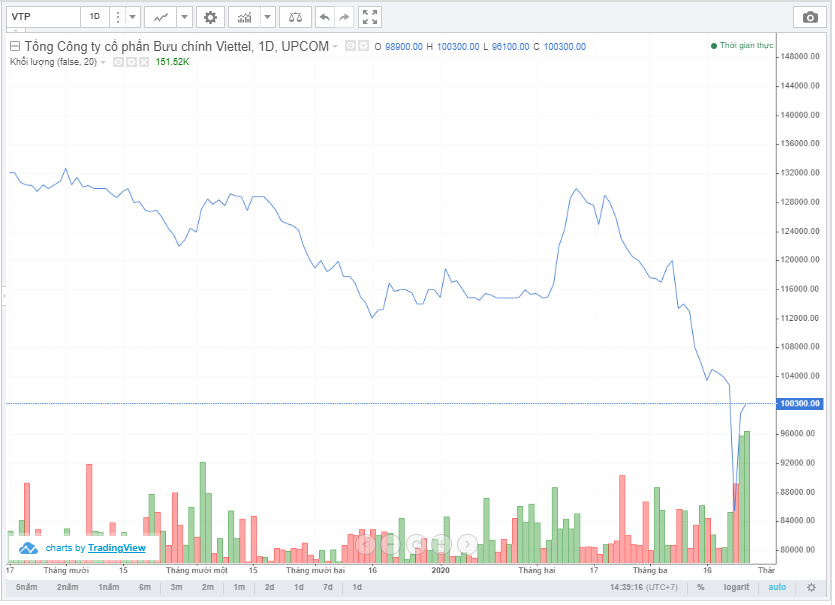Viewport: 835px width, 605px height.
Task: Toggle auto scale mode
Action: tap(777, 587)
